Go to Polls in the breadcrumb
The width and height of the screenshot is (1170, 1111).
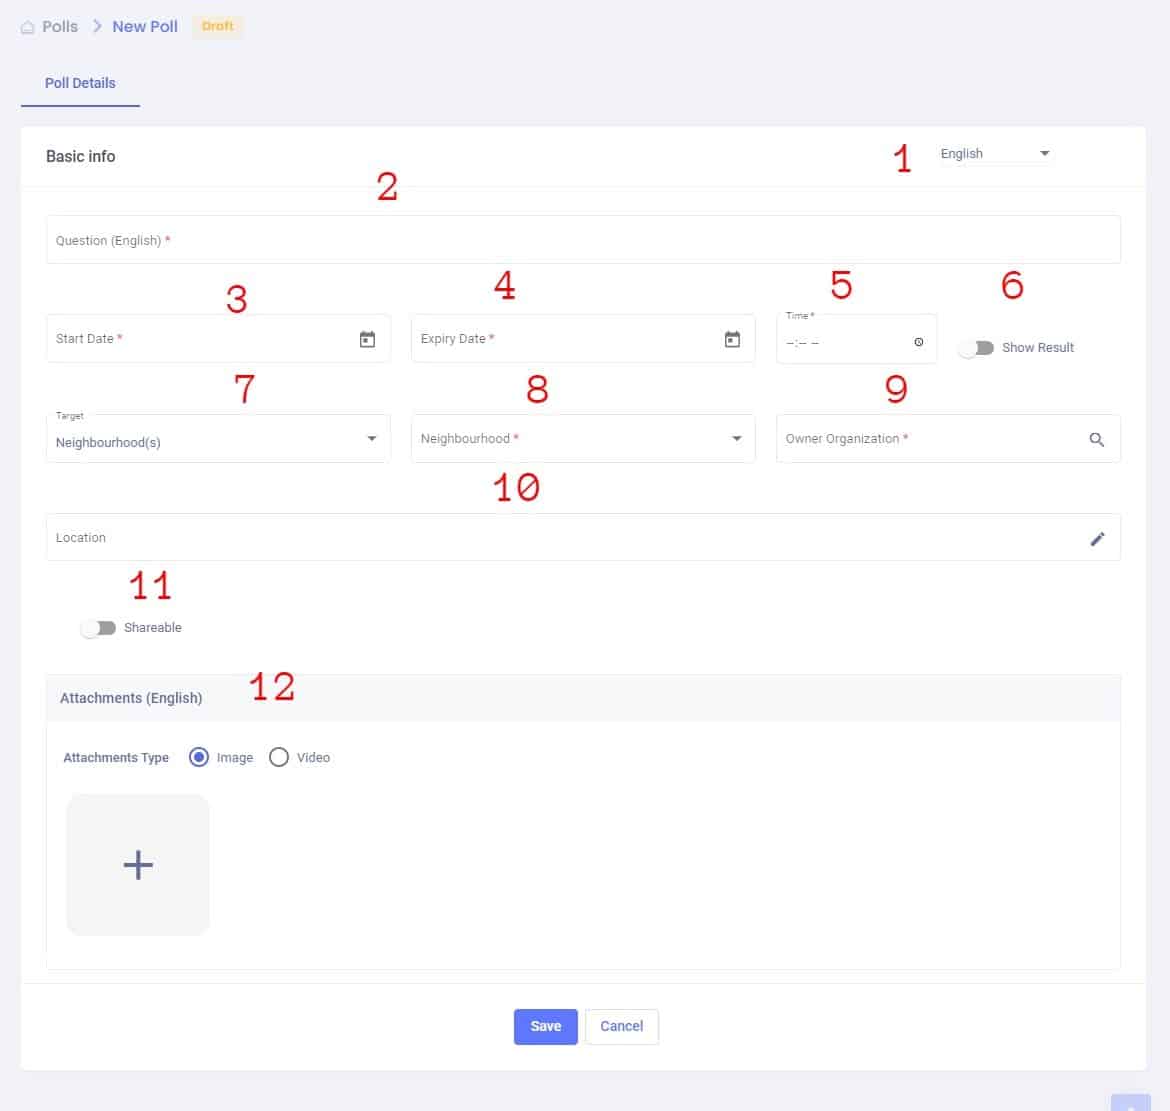pos(60,27)
